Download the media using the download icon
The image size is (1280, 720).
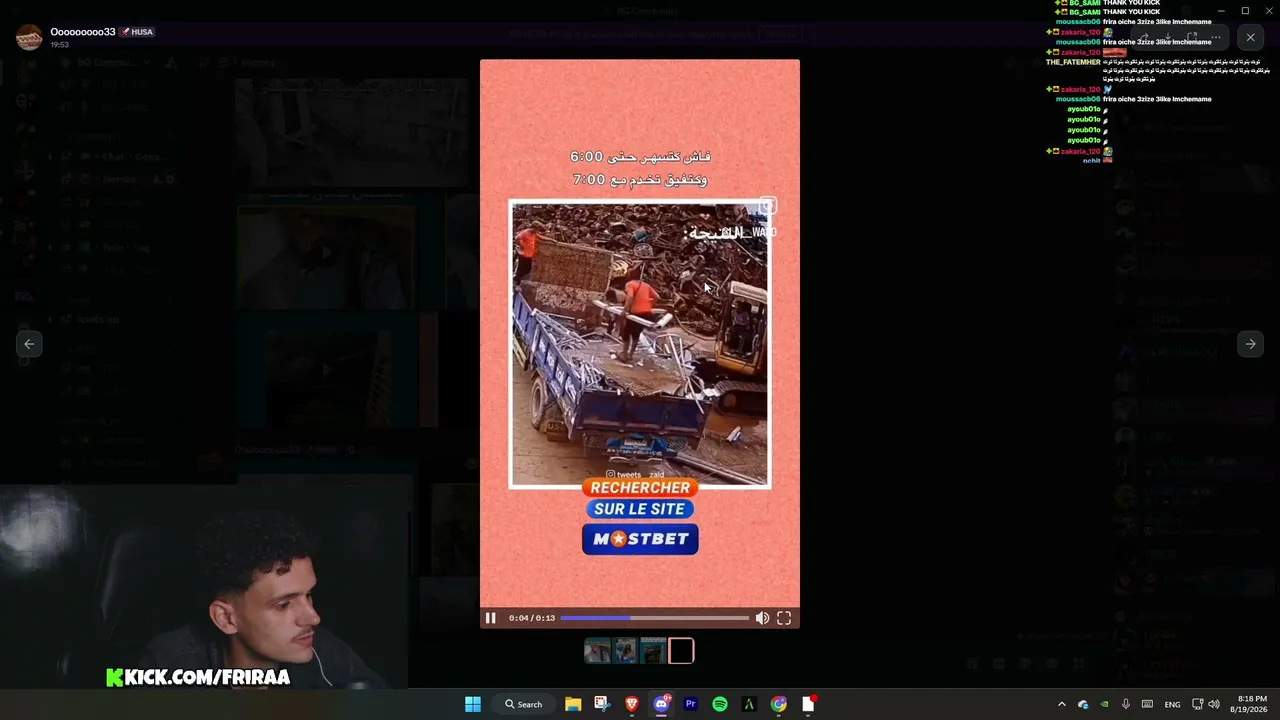[1167, 38]
